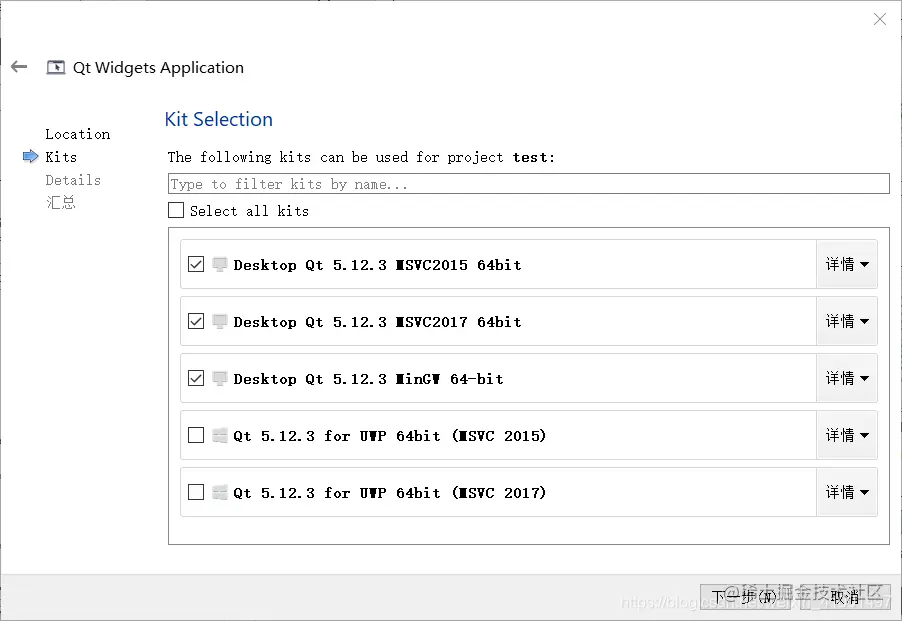
Task: Click the Qt Widgets Application wizard icon
Action: [56, 68]
